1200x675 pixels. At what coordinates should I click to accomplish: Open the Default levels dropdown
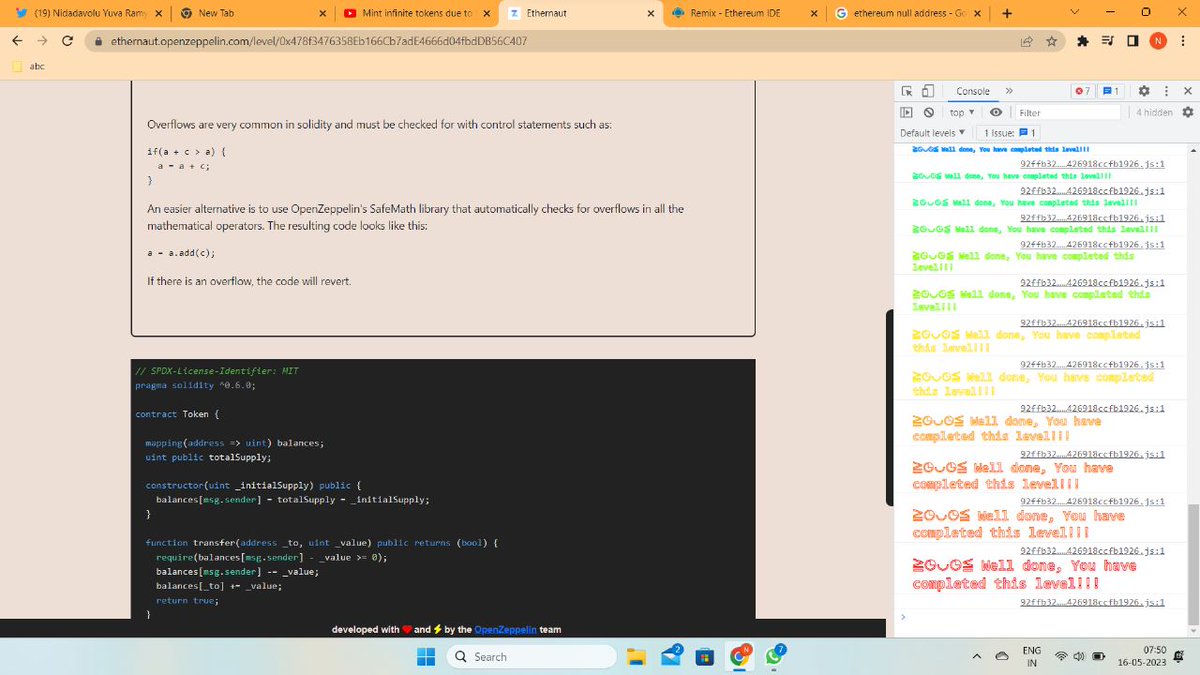pos(932,133)
